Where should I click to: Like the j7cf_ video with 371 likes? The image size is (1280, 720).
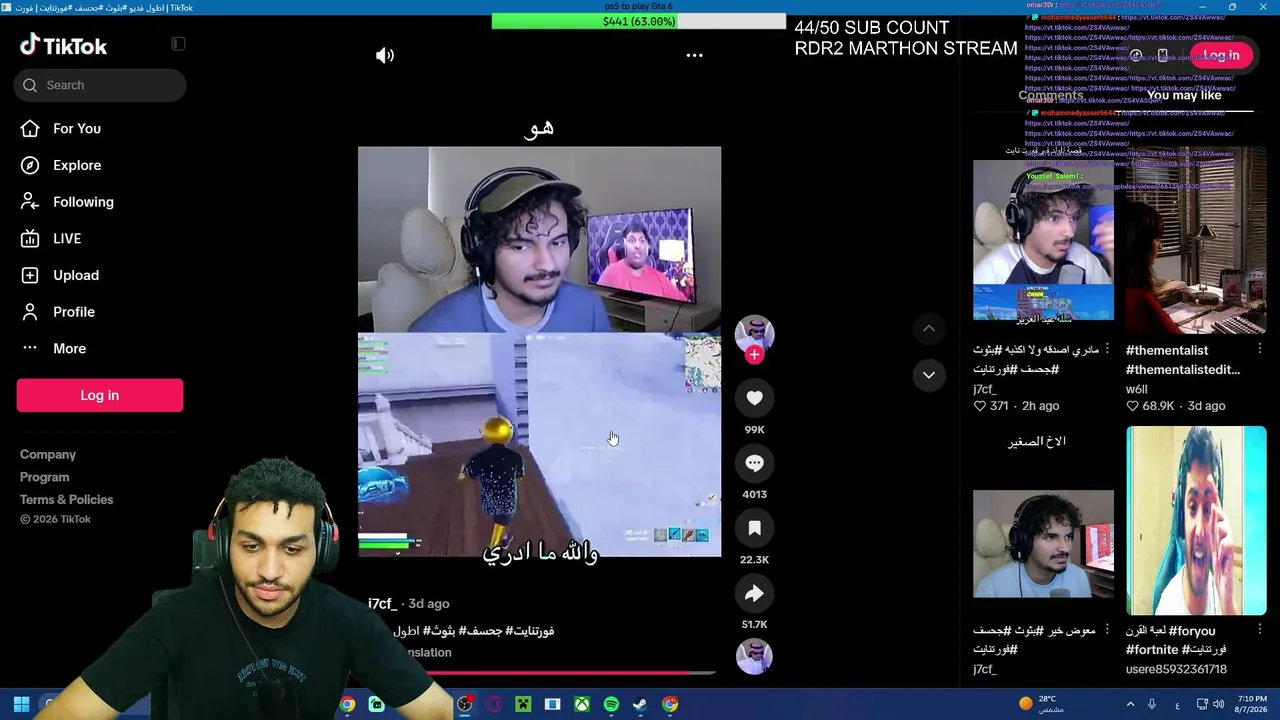point(980,407)
